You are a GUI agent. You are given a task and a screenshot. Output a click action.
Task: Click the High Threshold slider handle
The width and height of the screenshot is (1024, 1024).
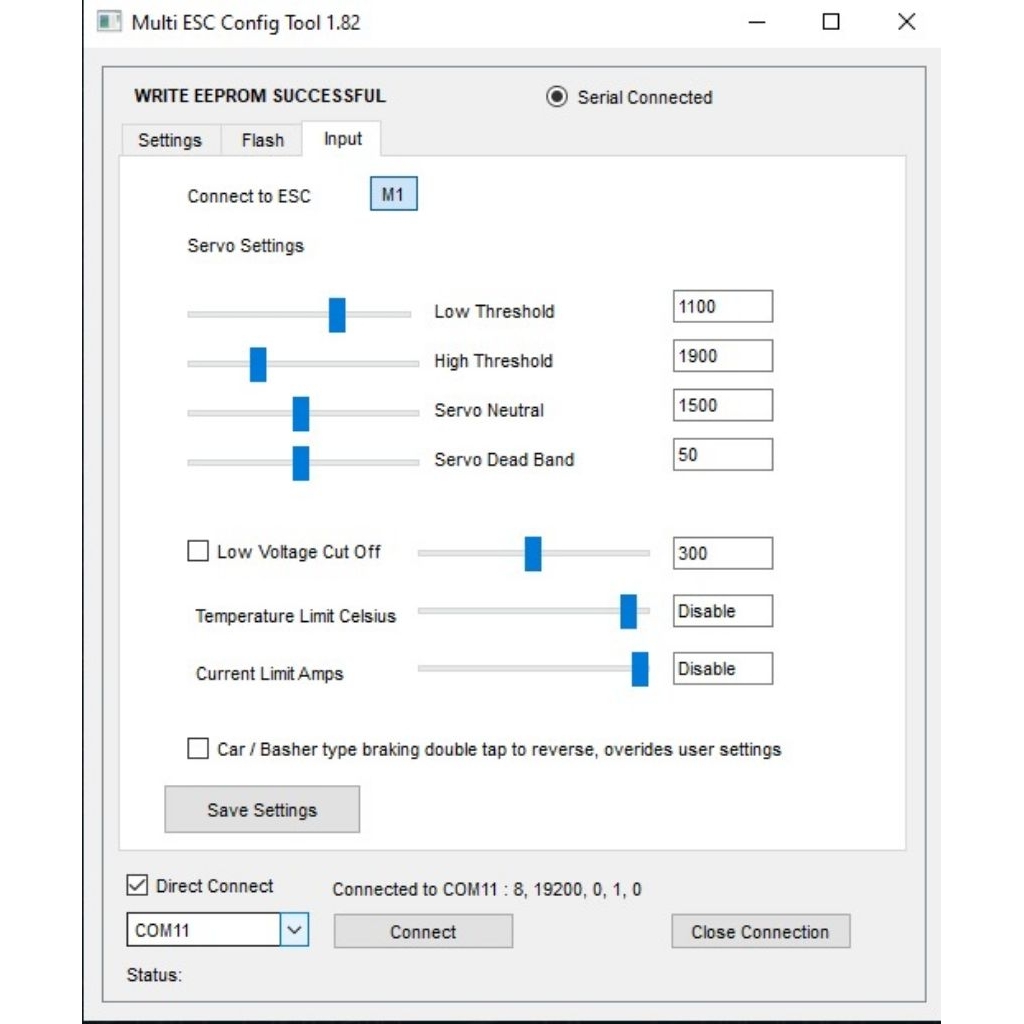pos(258,364)
